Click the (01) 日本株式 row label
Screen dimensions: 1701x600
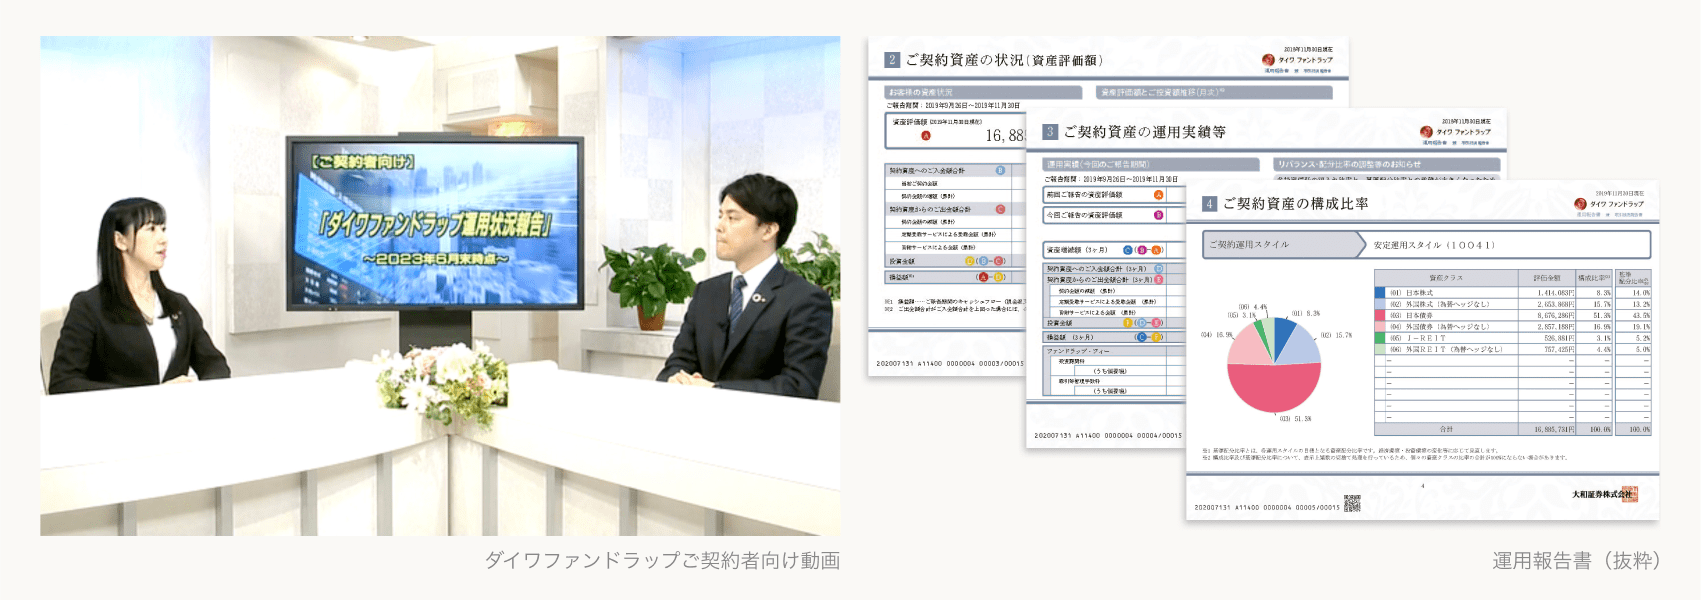click(x=1411, y=293)
